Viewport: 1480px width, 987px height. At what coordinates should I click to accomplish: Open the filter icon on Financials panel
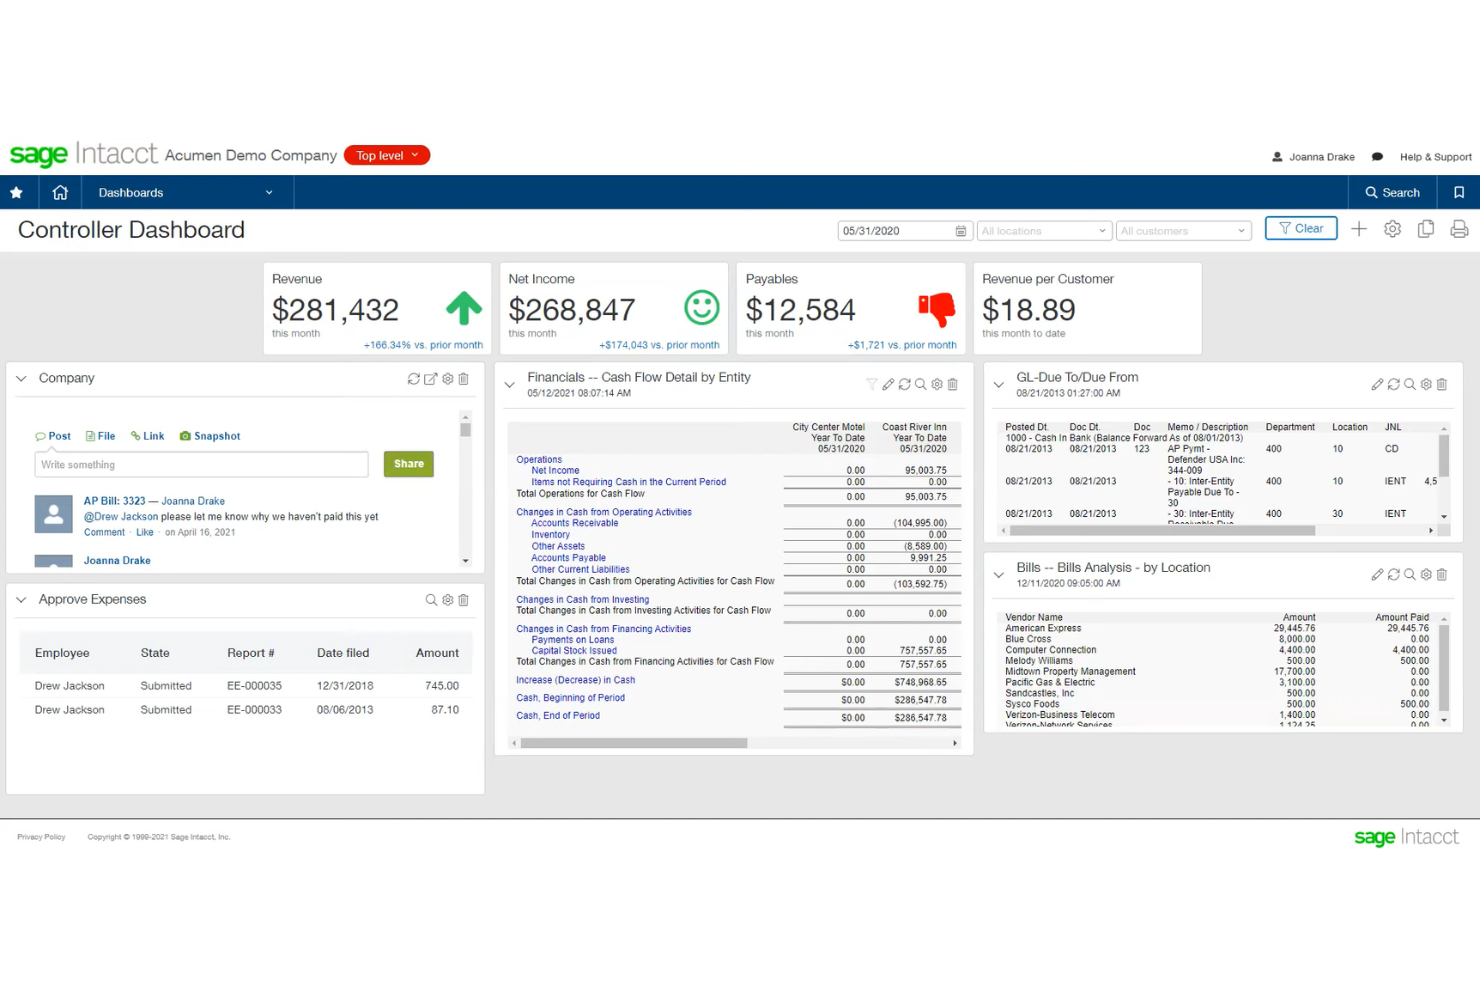(x=871, y=384)
